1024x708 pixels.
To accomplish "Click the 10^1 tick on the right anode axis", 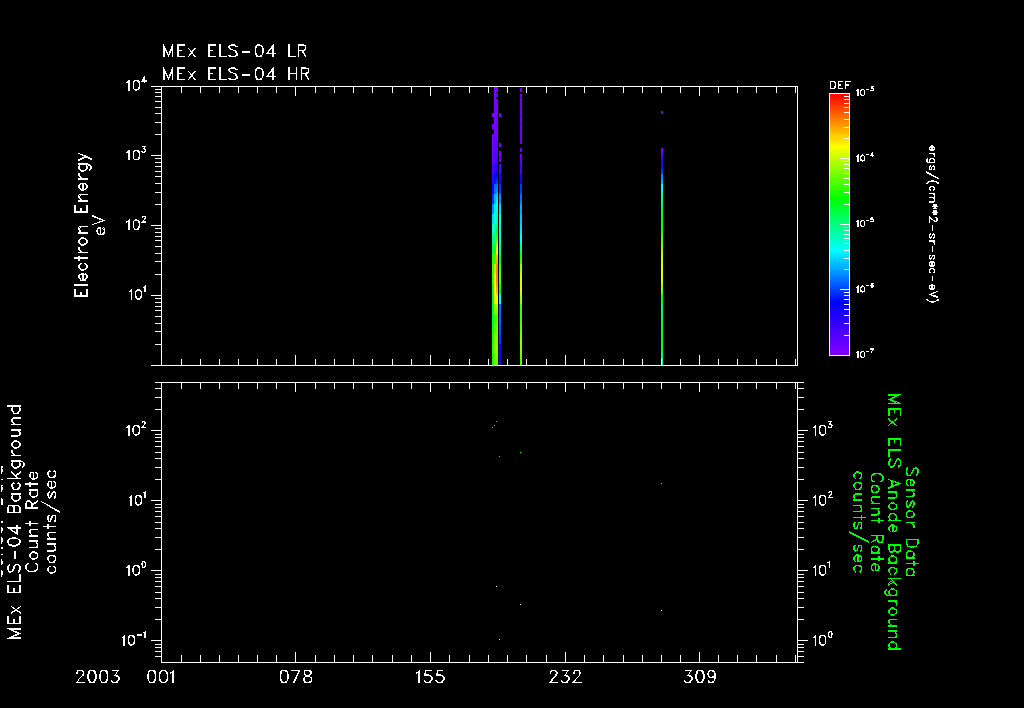I will coord(822,571).
